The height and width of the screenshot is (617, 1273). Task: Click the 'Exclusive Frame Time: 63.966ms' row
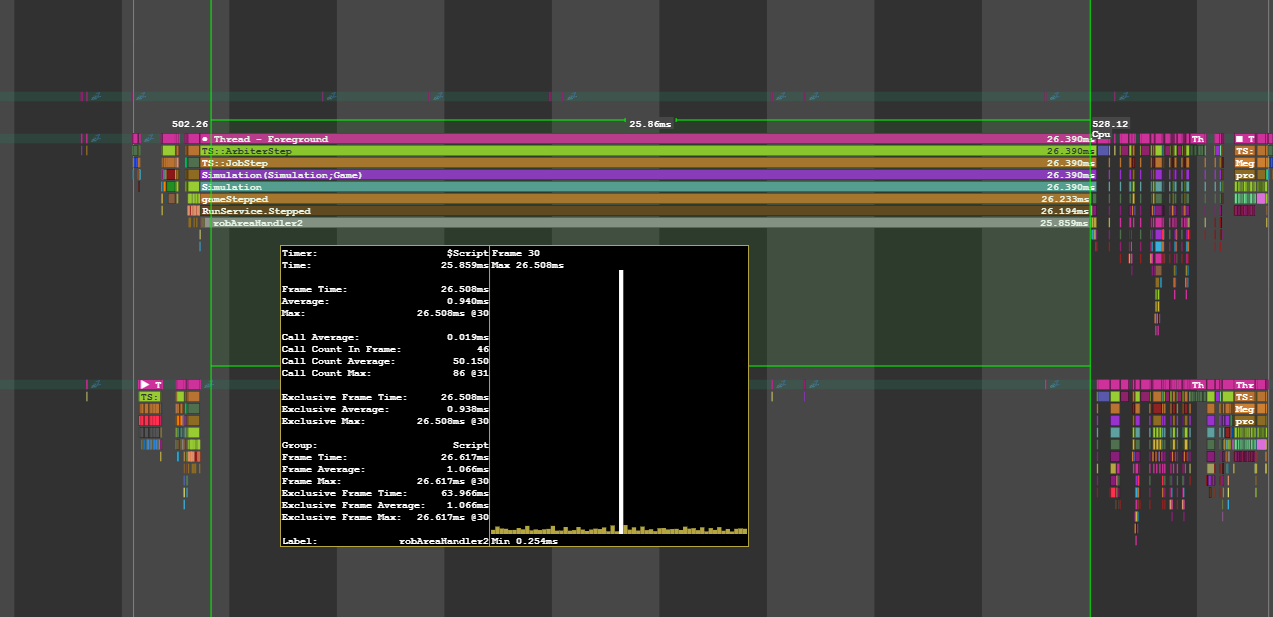[385, 493]
